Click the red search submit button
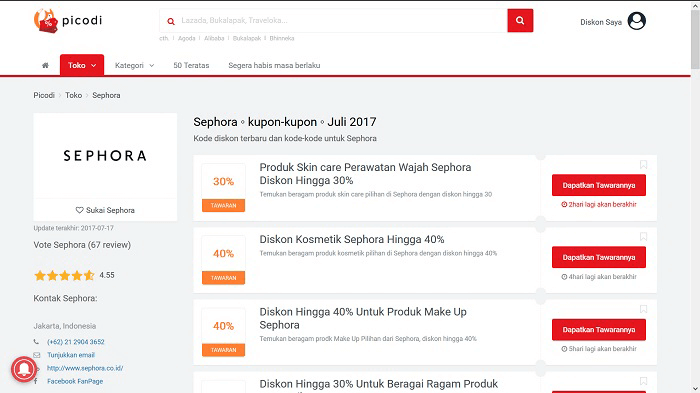The height and width of the screenshot is (393, 700). [x=520, y=21]
